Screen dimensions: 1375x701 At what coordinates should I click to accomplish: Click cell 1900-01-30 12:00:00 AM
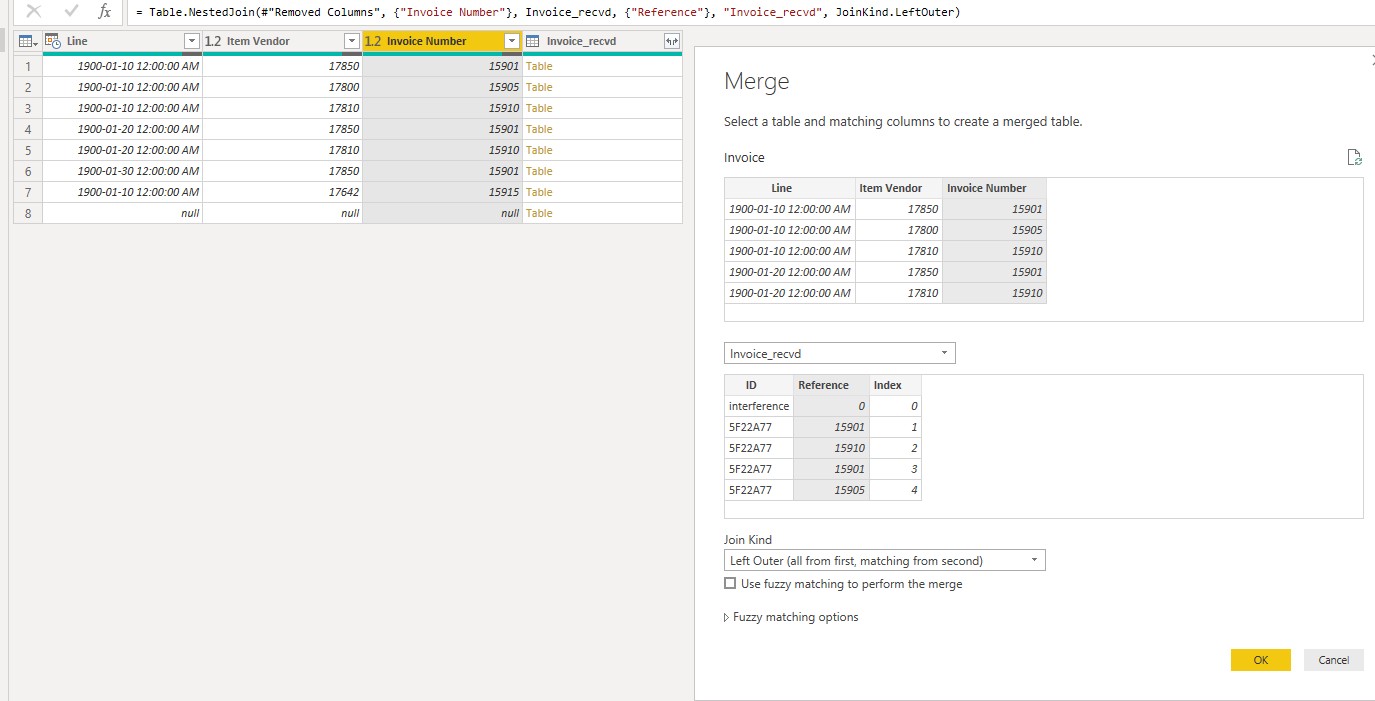pos(122,171)
